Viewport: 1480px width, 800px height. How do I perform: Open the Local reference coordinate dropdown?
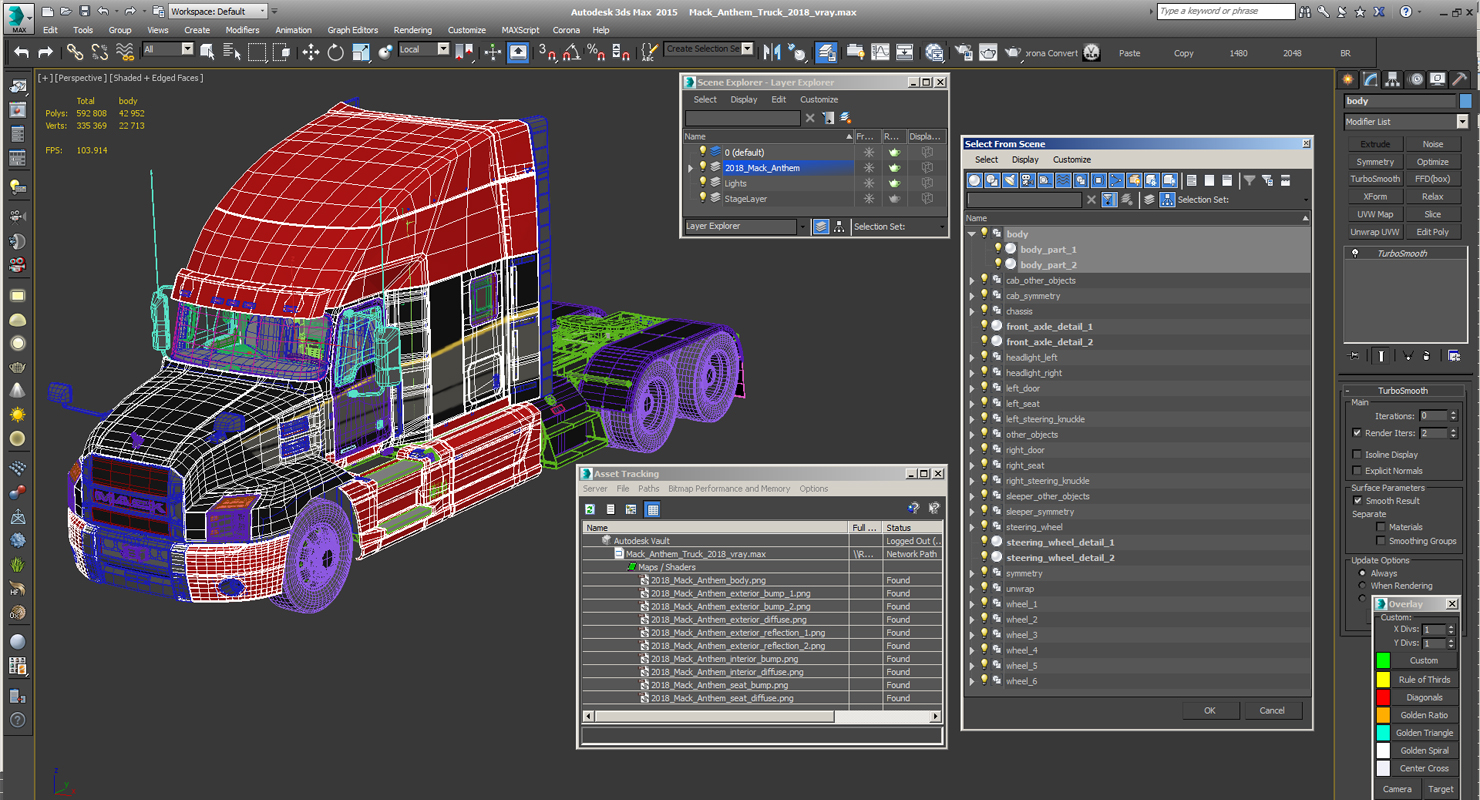[x=424, y=49]
